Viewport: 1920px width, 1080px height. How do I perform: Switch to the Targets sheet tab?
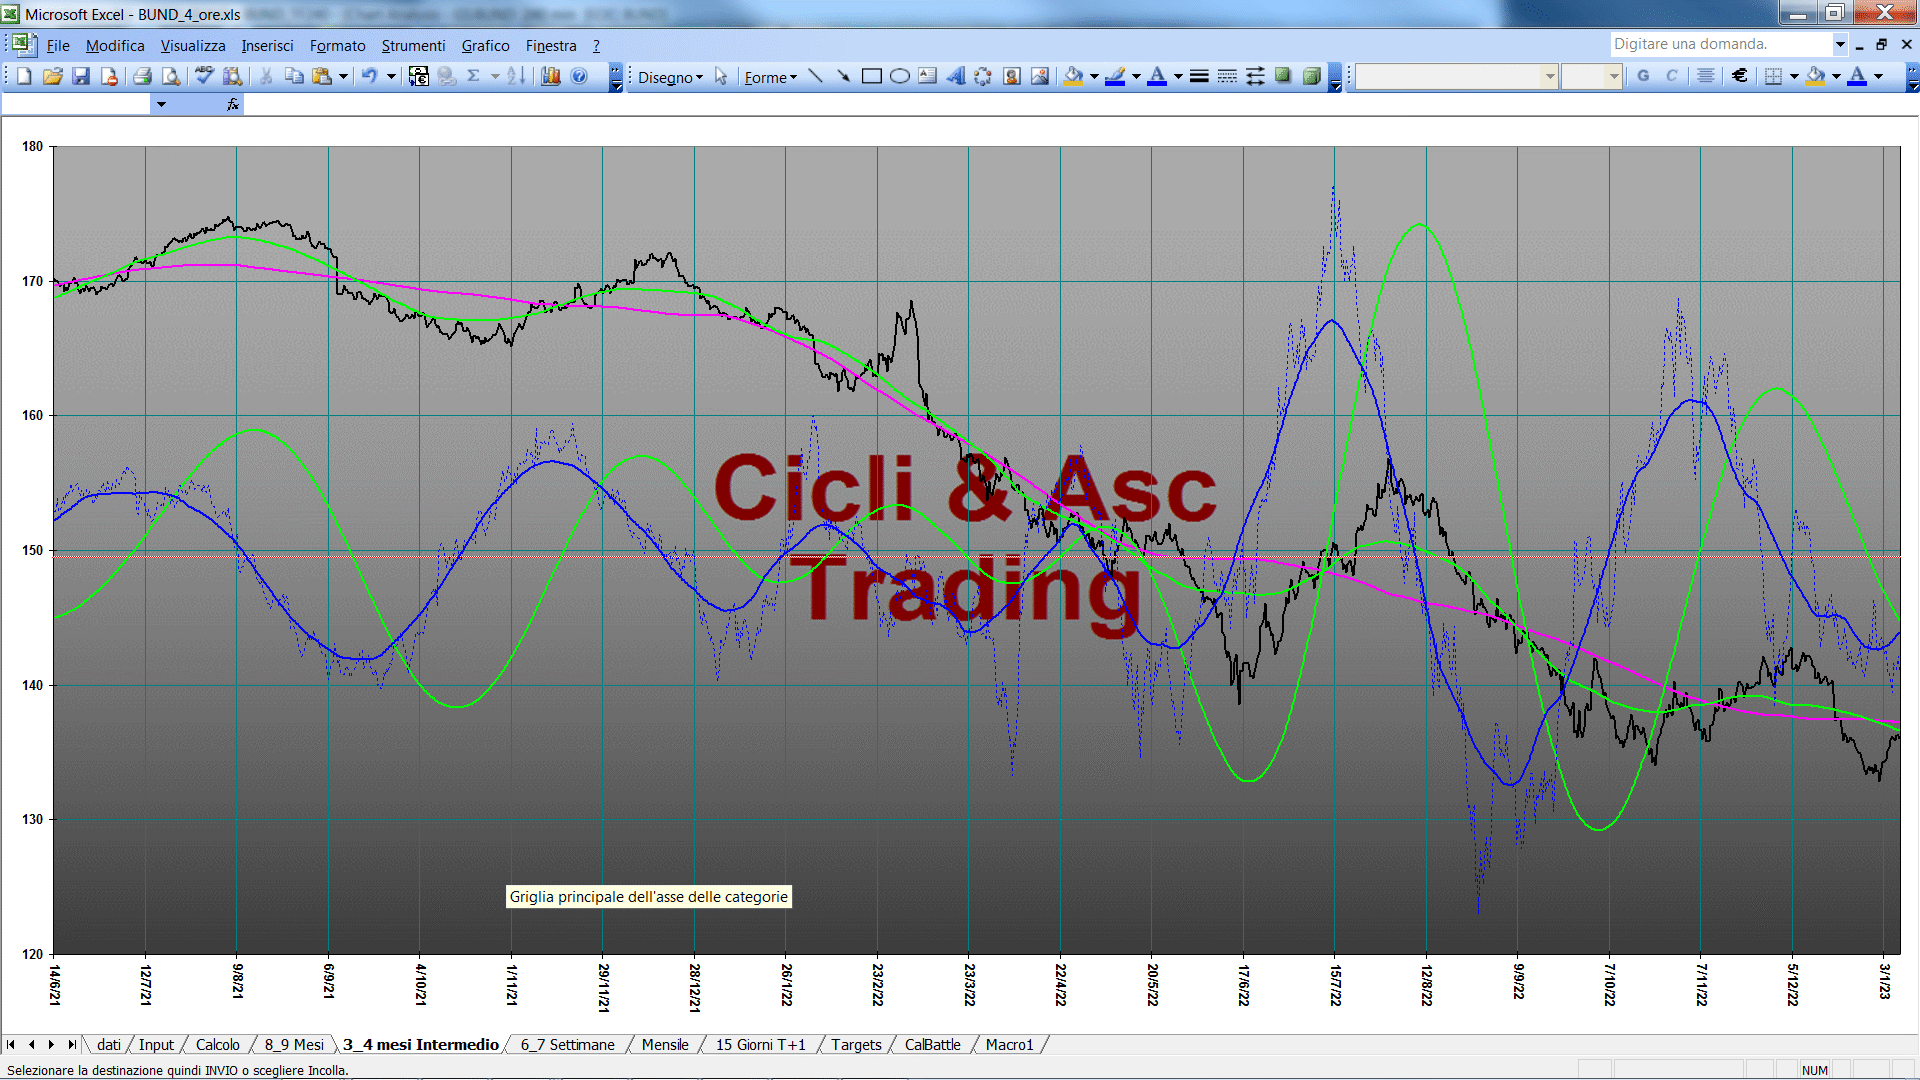856,1045
